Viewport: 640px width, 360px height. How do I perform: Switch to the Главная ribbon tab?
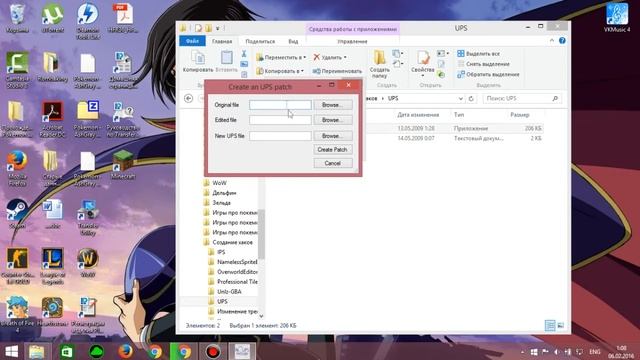tap(222, 41)
